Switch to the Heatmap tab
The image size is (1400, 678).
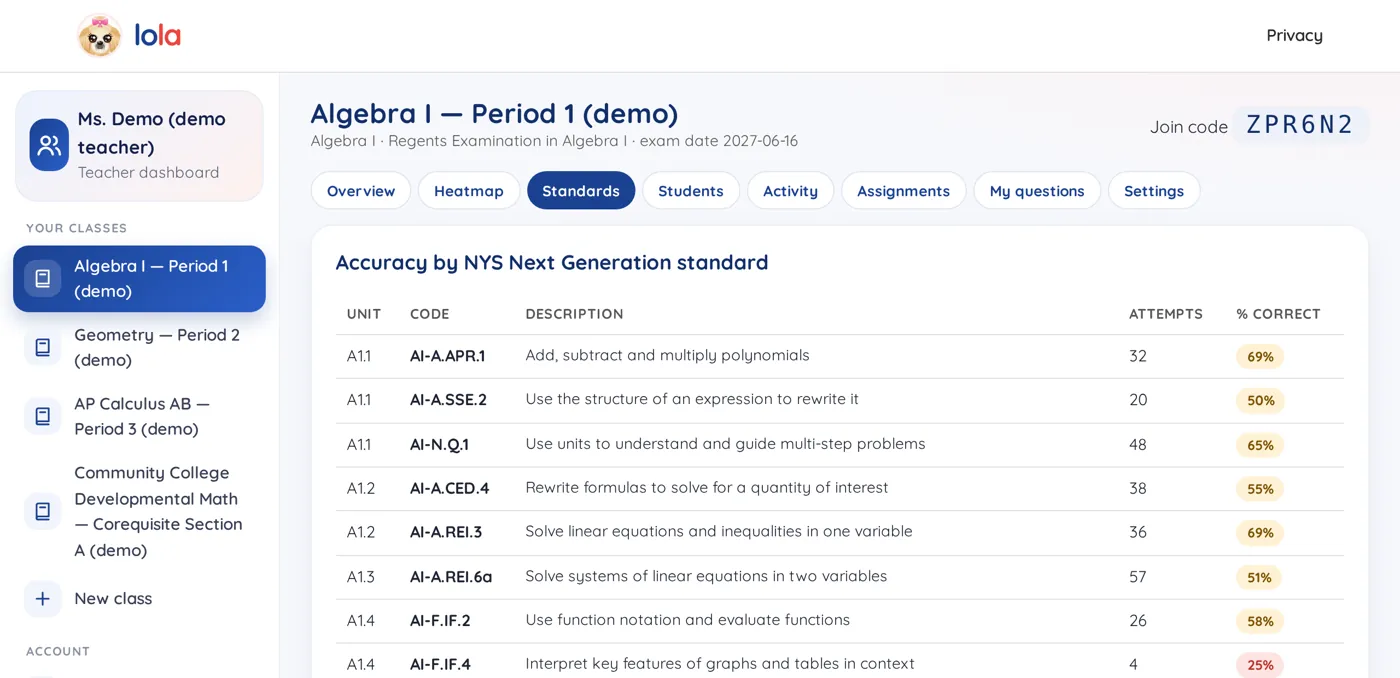469,191
